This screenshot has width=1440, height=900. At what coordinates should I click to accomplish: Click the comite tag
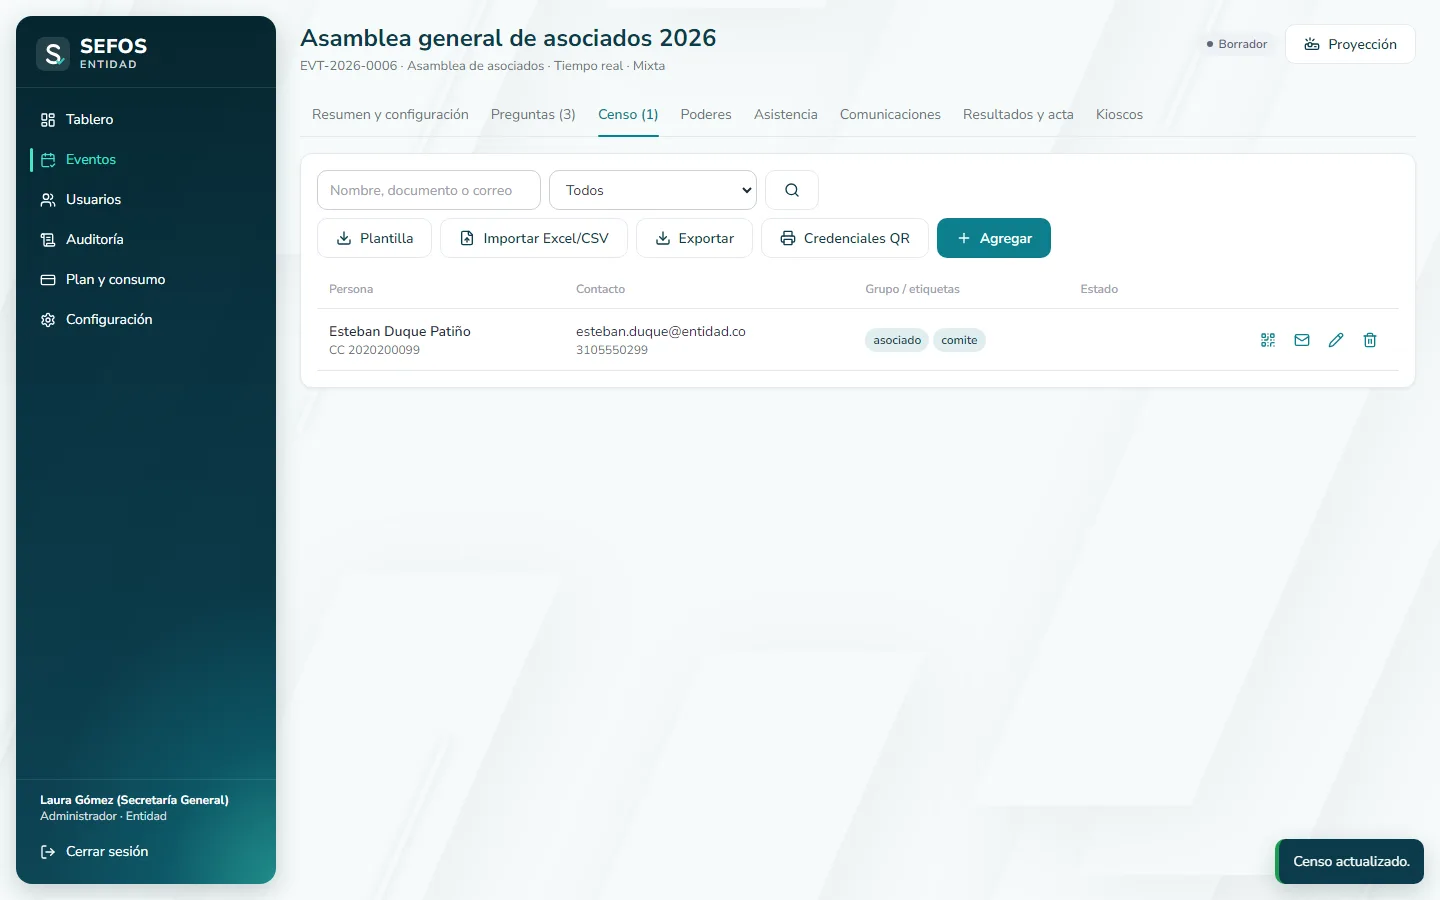coord(959,340)
